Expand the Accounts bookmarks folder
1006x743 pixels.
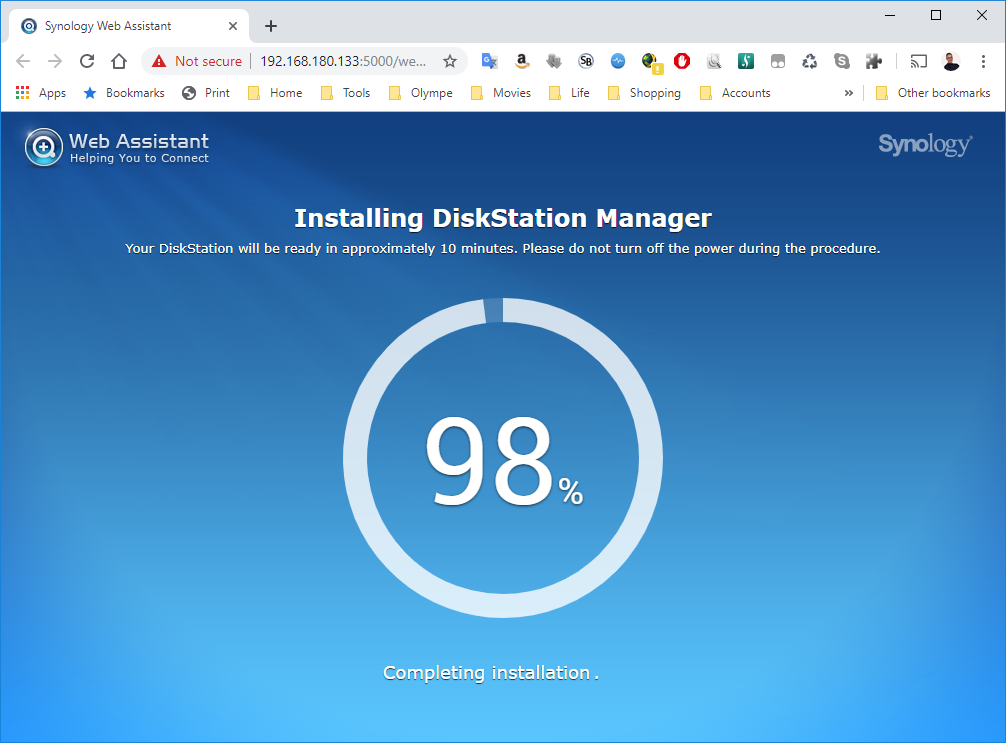coord(735,93)
